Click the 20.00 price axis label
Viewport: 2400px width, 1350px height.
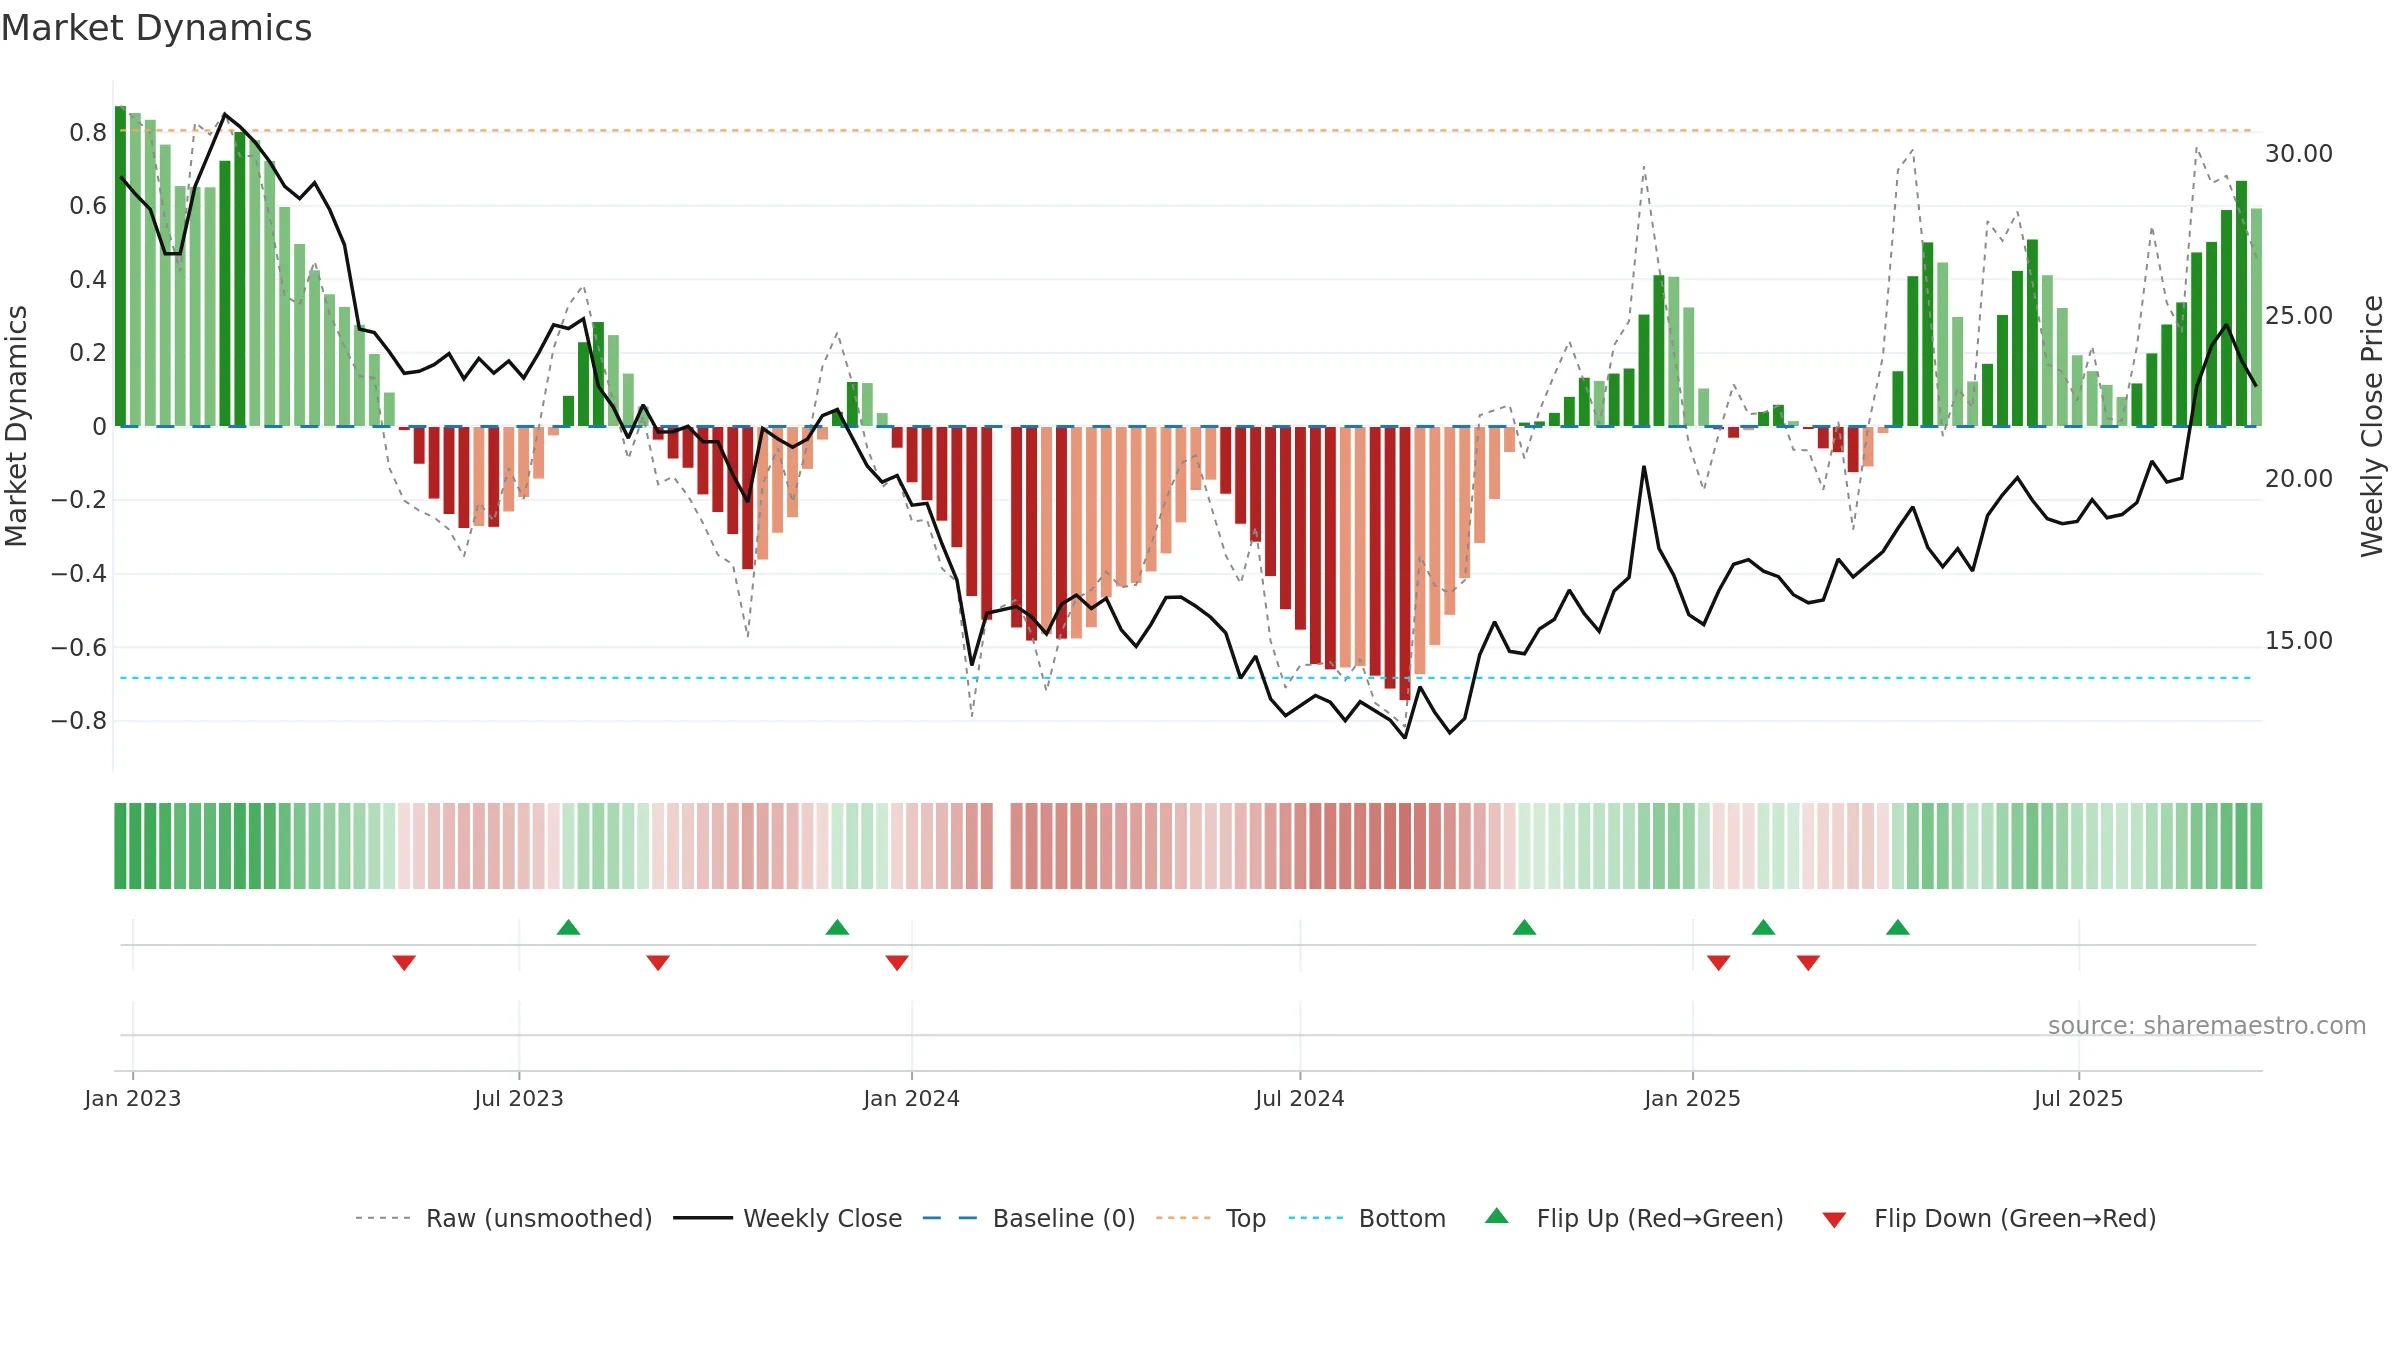click(x=2299, y=478)
